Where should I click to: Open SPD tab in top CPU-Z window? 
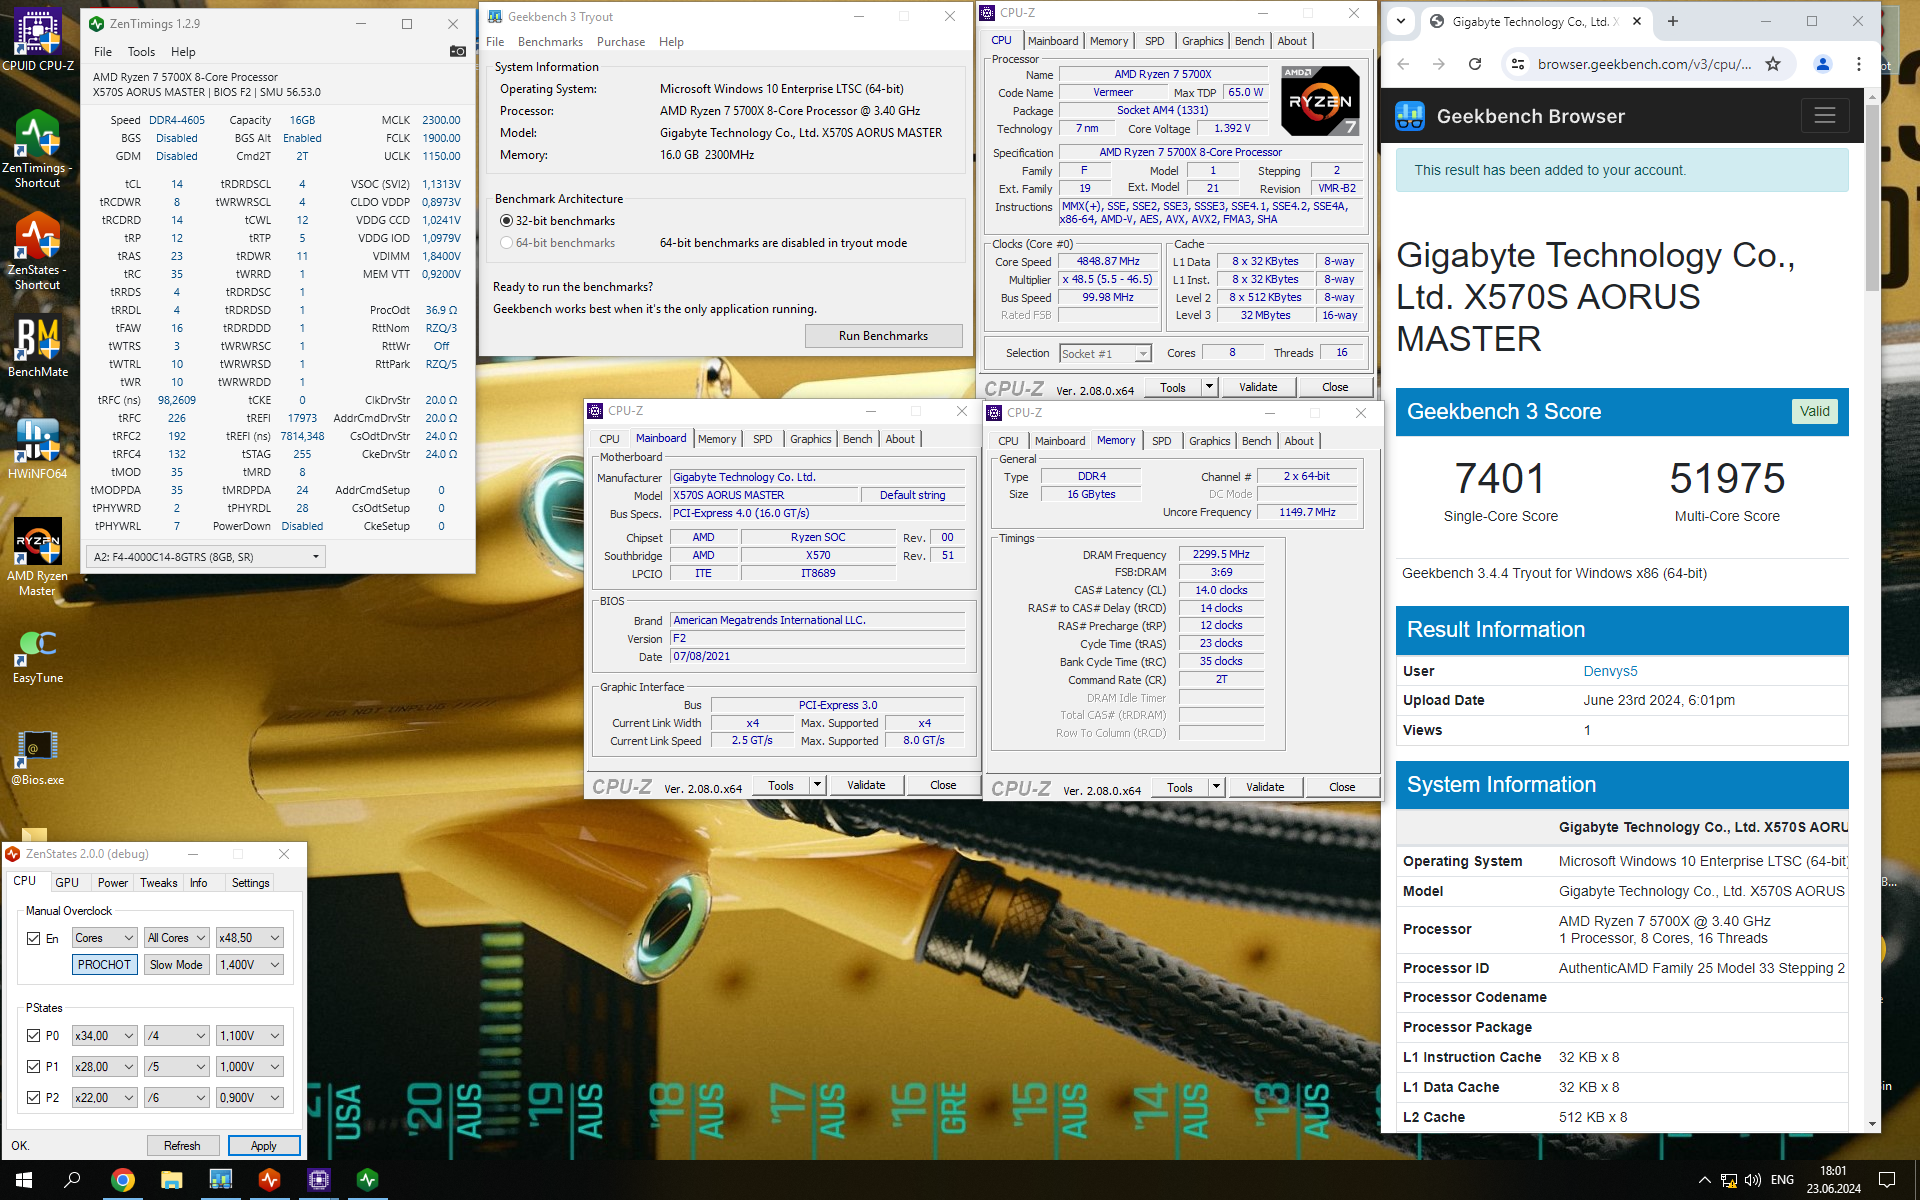[x=1154, y=41]
